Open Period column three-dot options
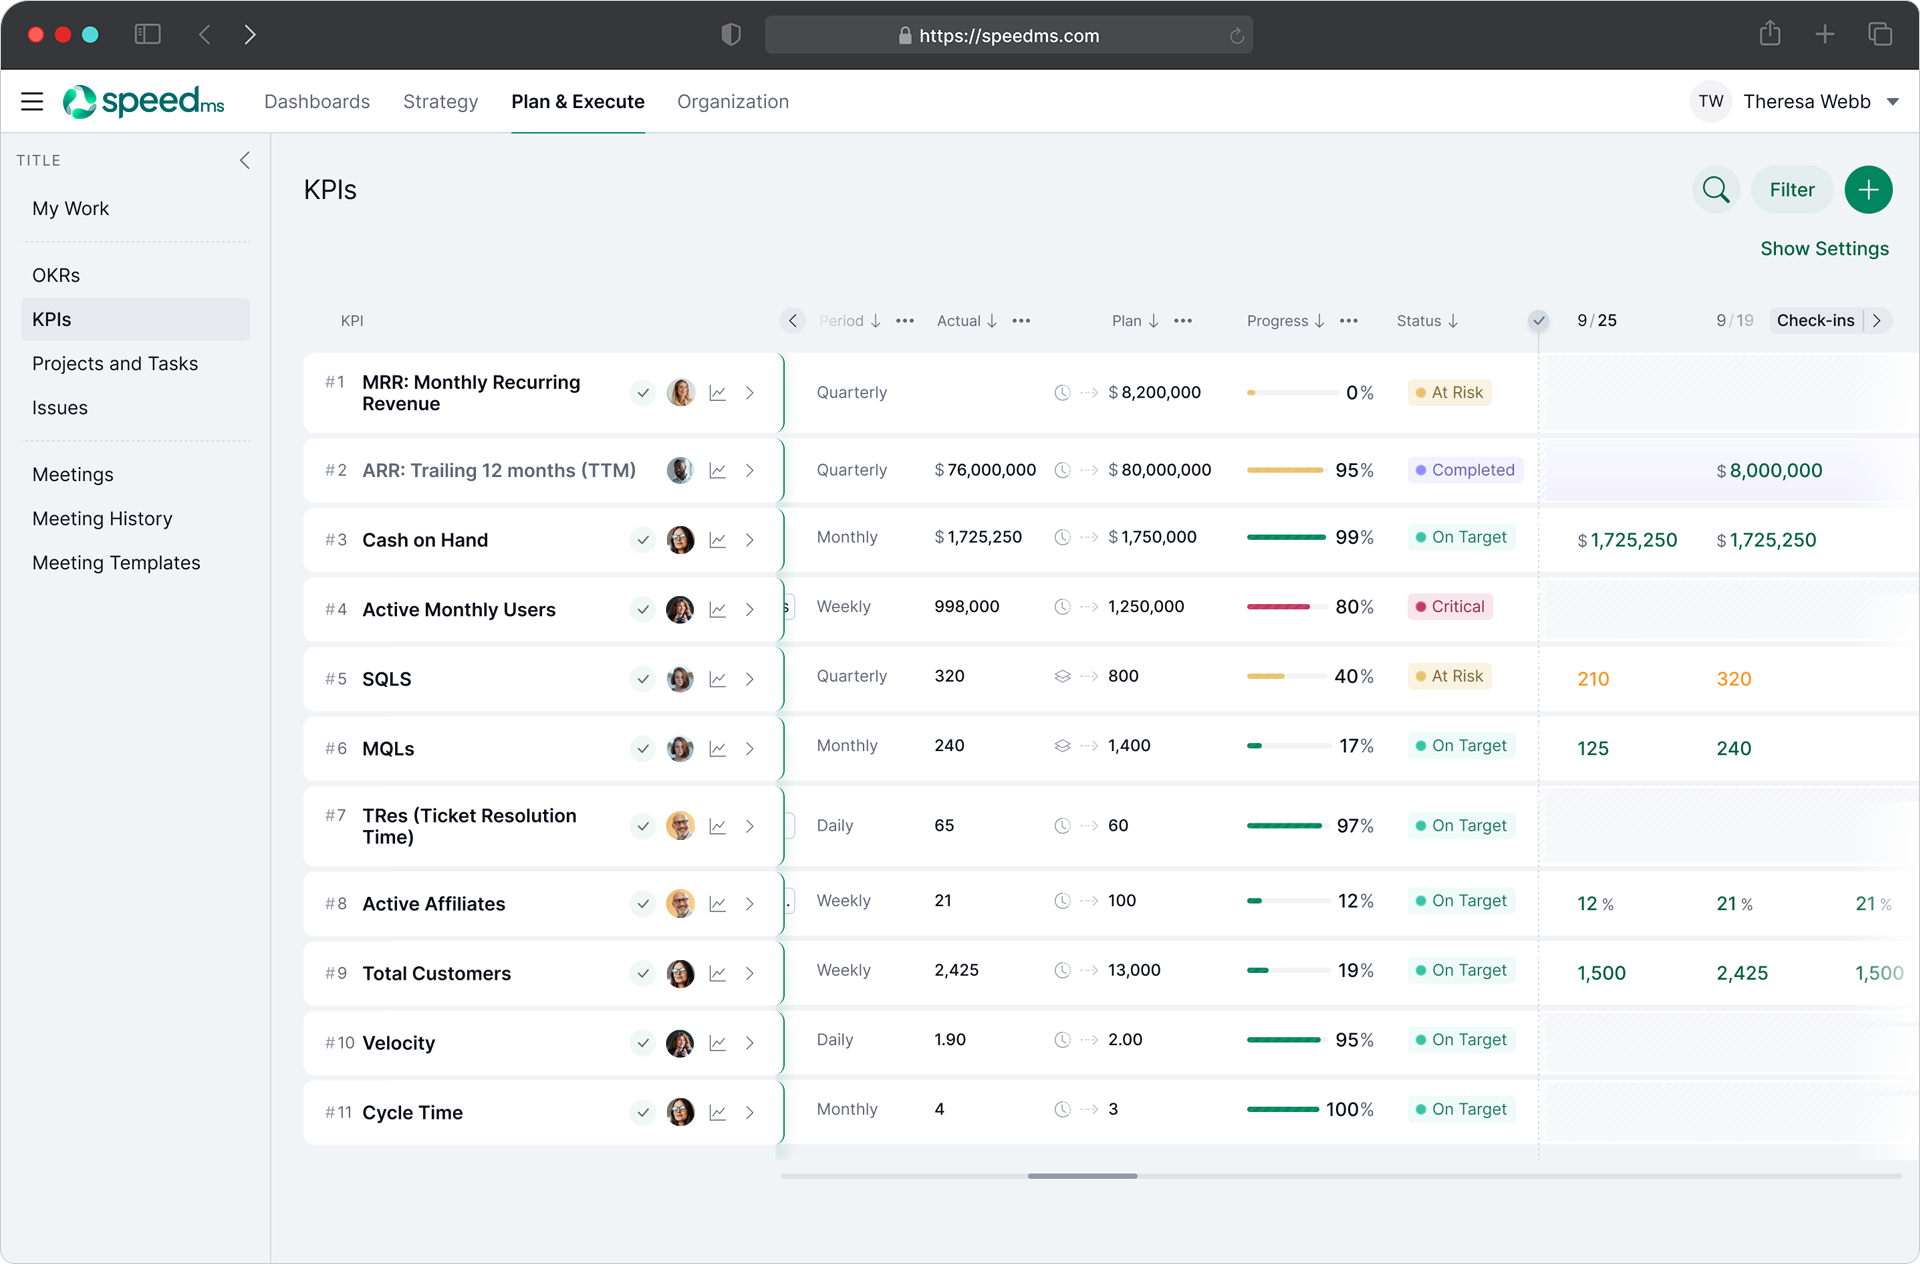 [905, 321]
